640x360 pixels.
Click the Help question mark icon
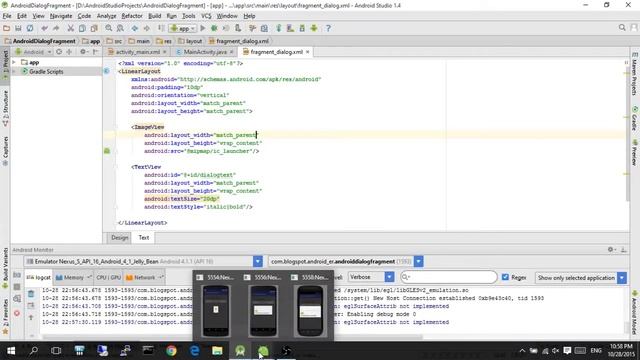[328, 28]
